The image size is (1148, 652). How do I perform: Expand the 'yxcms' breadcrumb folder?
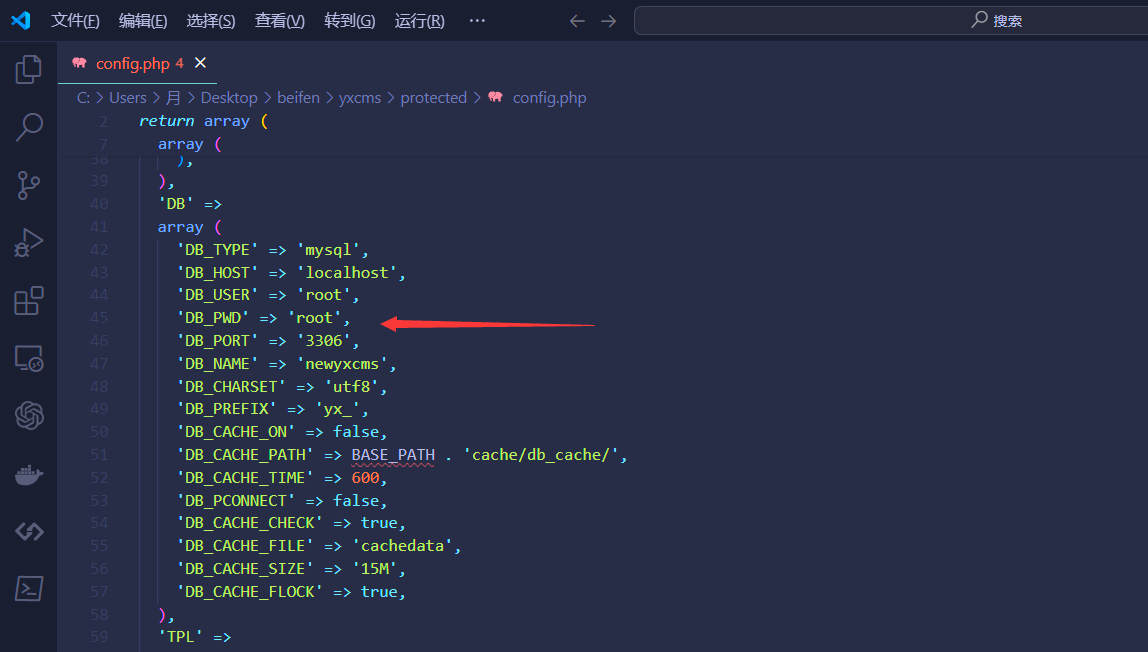(360, 98)
